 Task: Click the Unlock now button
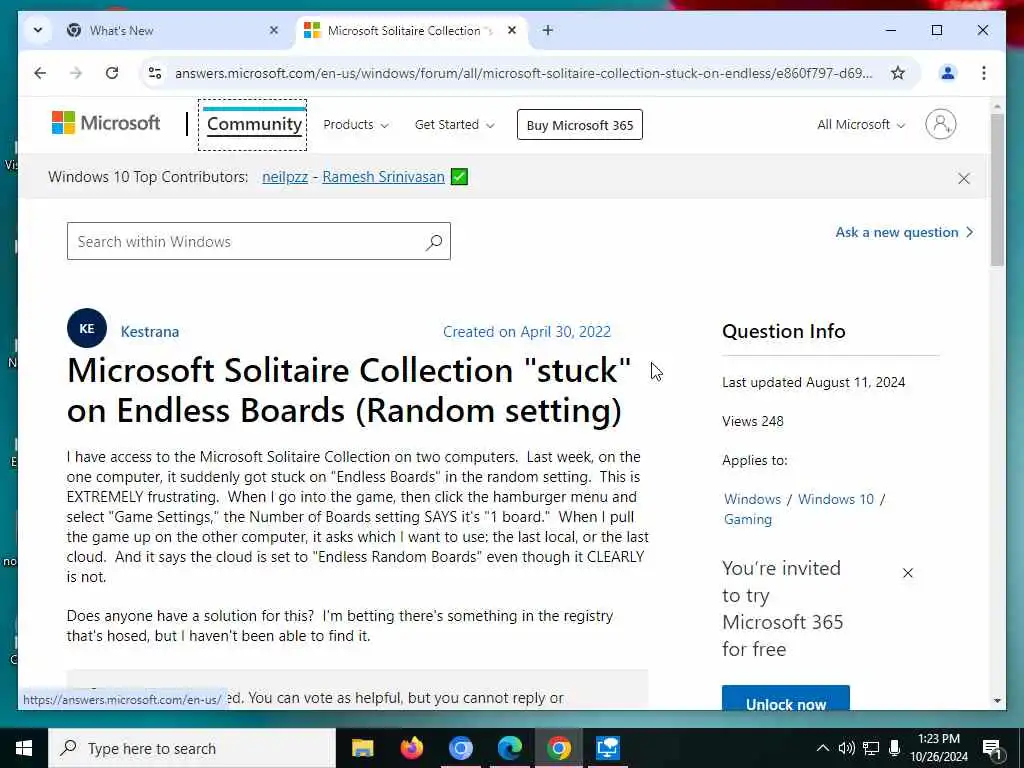(786, 699)
